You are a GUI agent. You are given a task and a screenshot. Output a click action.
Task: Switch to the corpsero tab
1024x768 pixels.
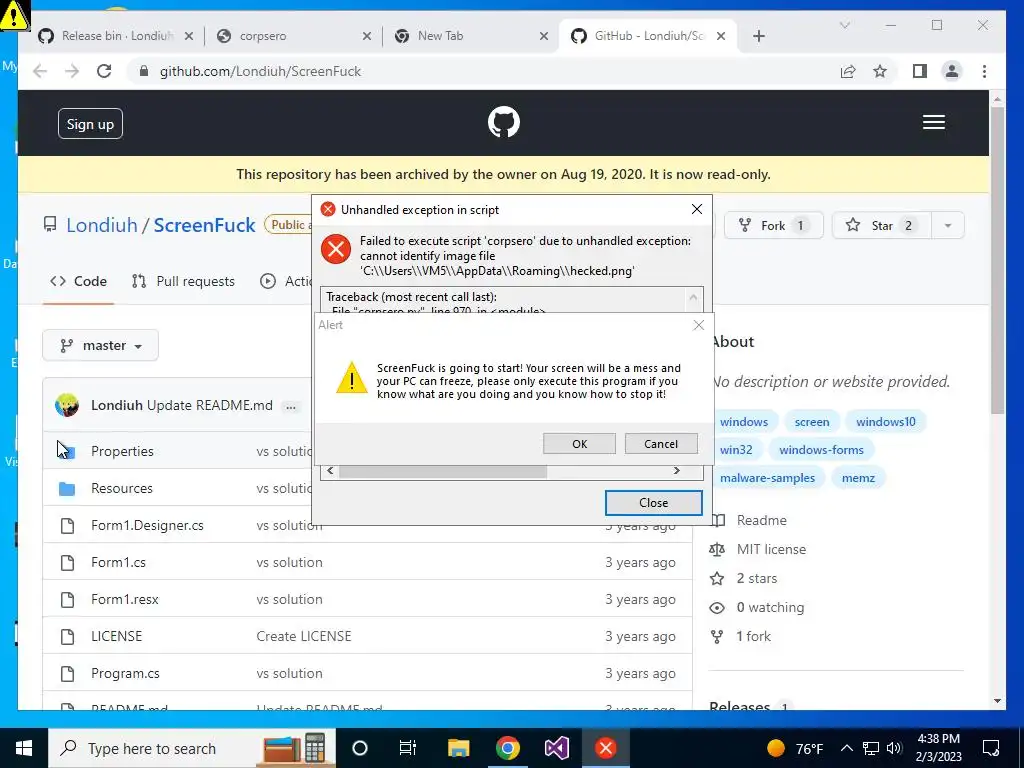(x=293, y=36)
